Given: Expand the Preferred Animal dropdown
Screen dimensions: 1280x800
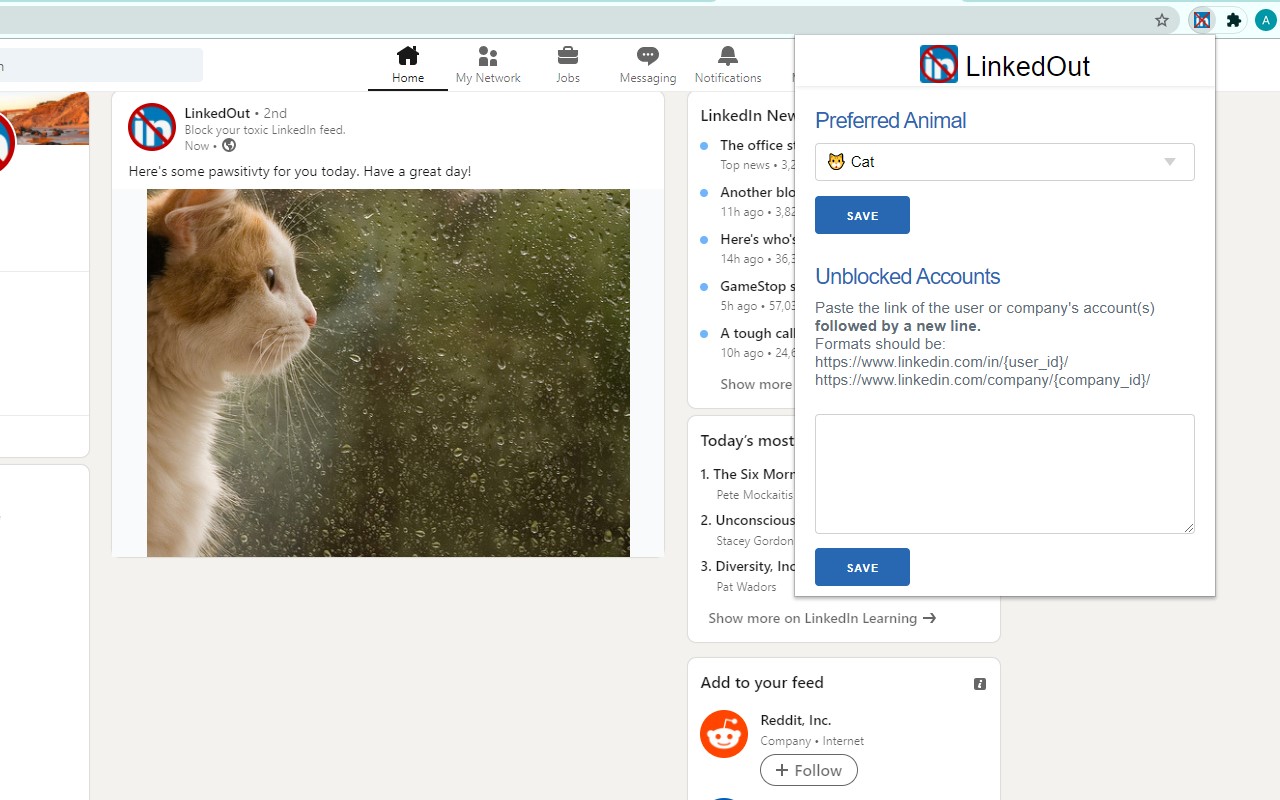Looking at the screenshot, I should tap(1004, 162).
